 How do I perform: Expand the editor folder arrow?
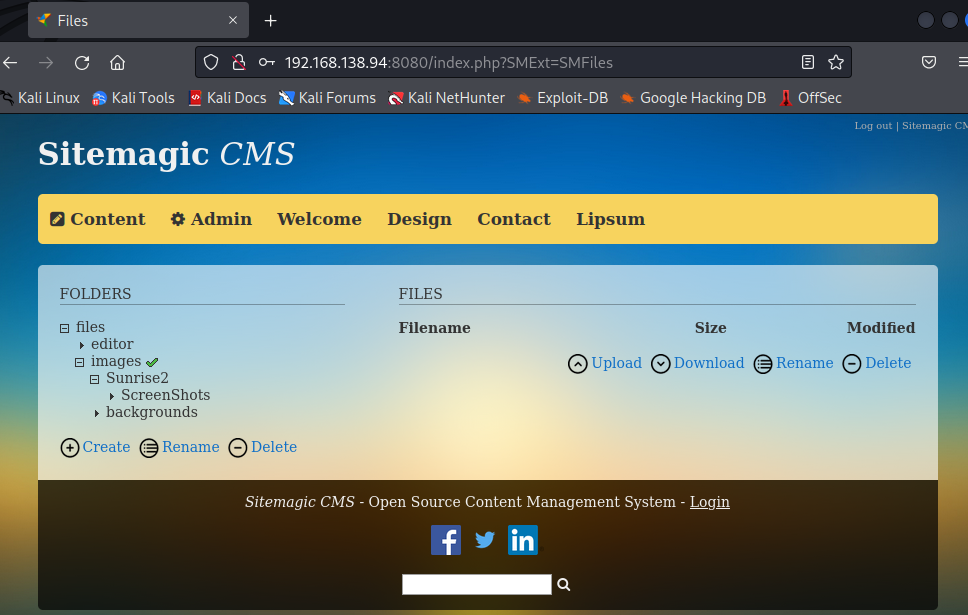point(81,345)
